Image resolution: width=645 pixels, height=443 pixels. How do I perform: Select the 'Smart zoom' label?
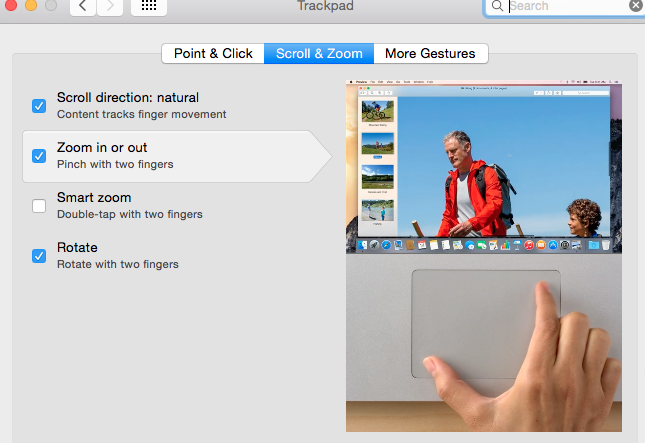click(94, 197)
